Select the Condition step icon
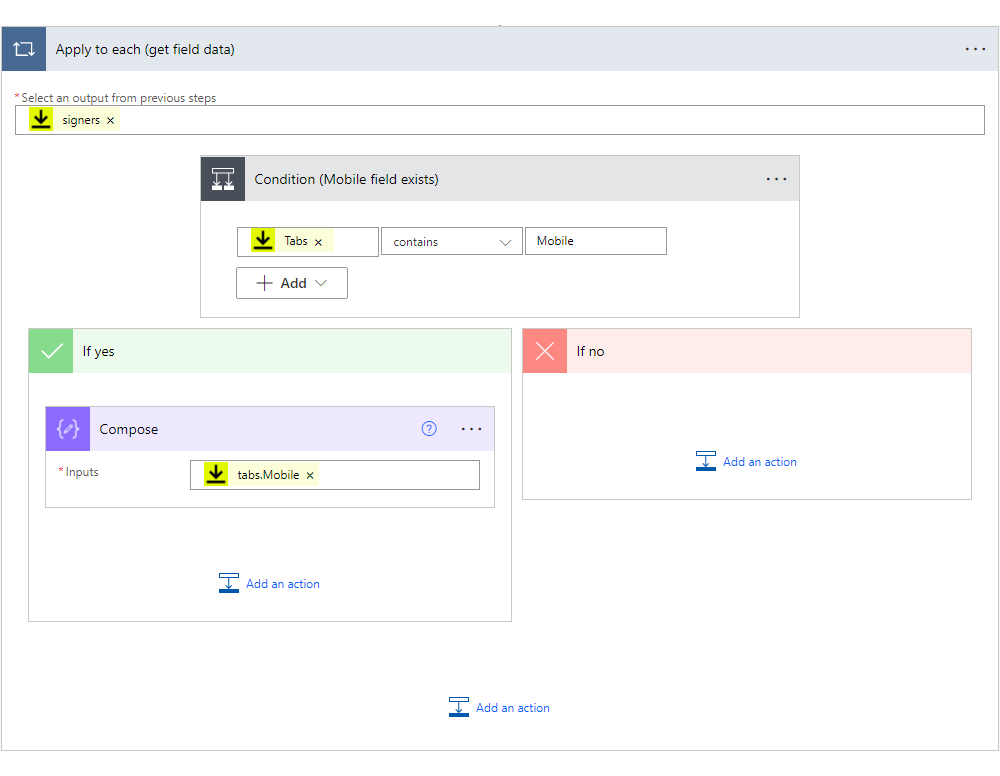The height and width of the screenshot is (776, 1000). [222, 178]
